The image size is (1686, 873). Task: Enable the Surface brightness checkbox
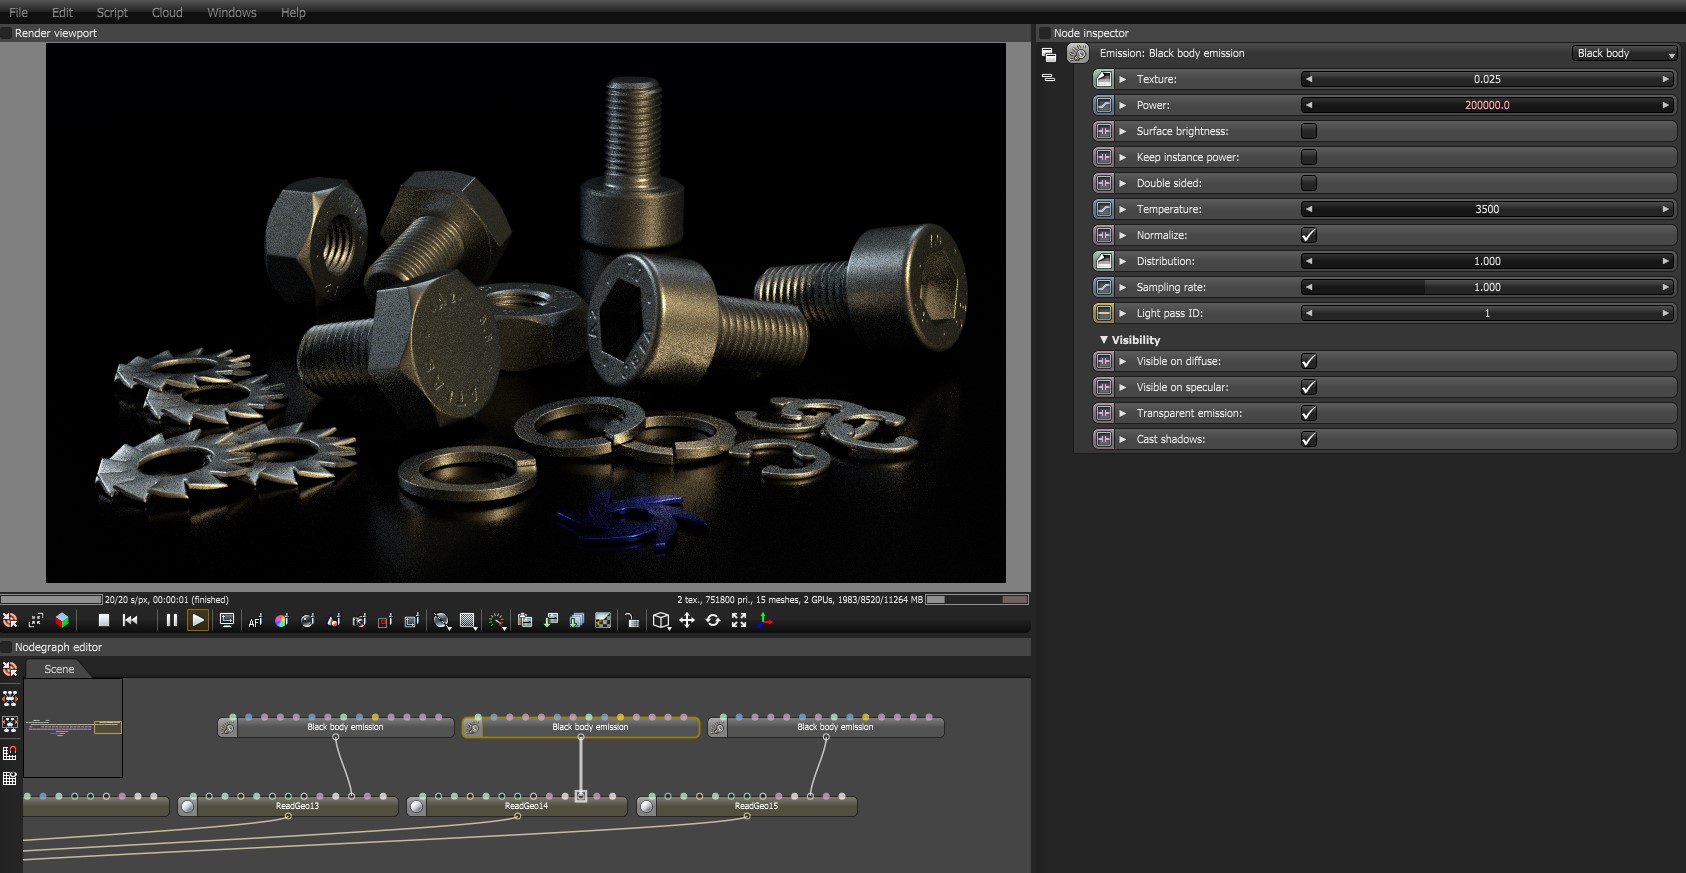pos(1308,131)
